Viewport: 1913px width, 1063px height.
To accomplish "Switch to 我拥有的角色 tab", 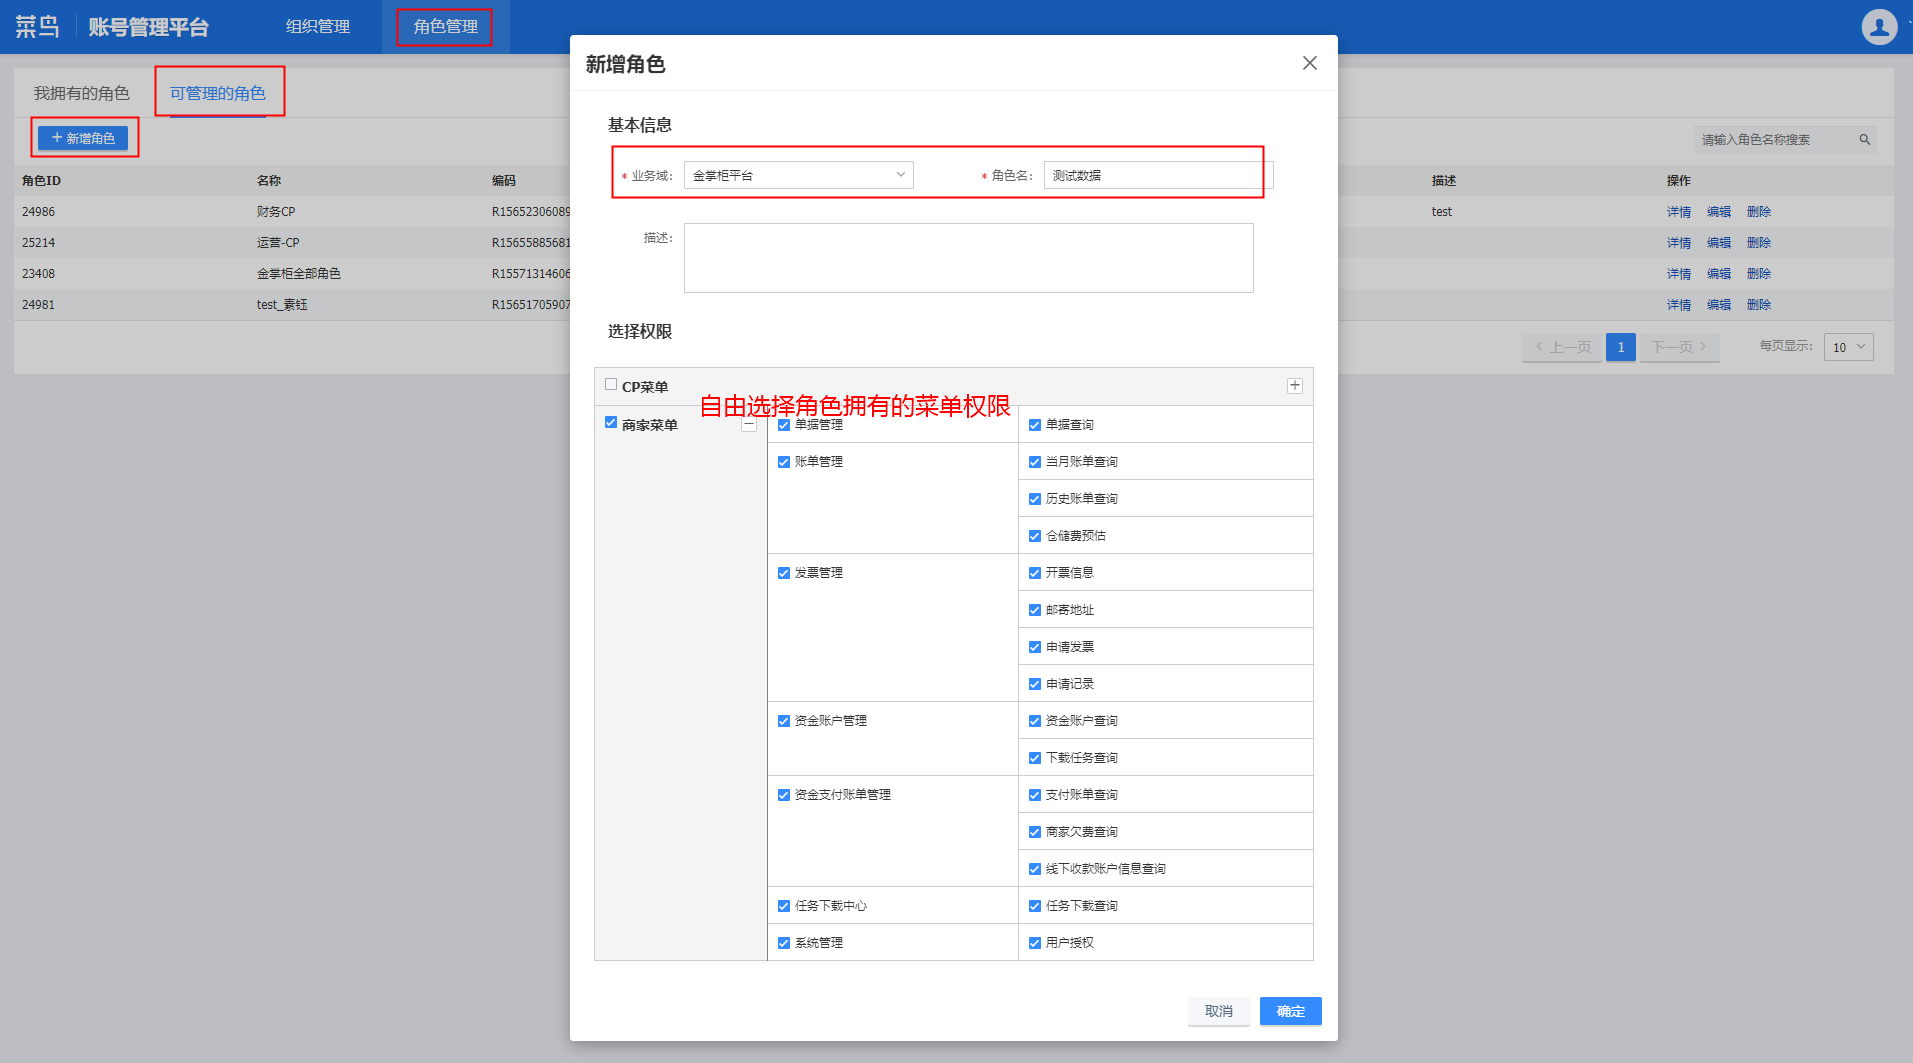I will (x=82, y=93).
